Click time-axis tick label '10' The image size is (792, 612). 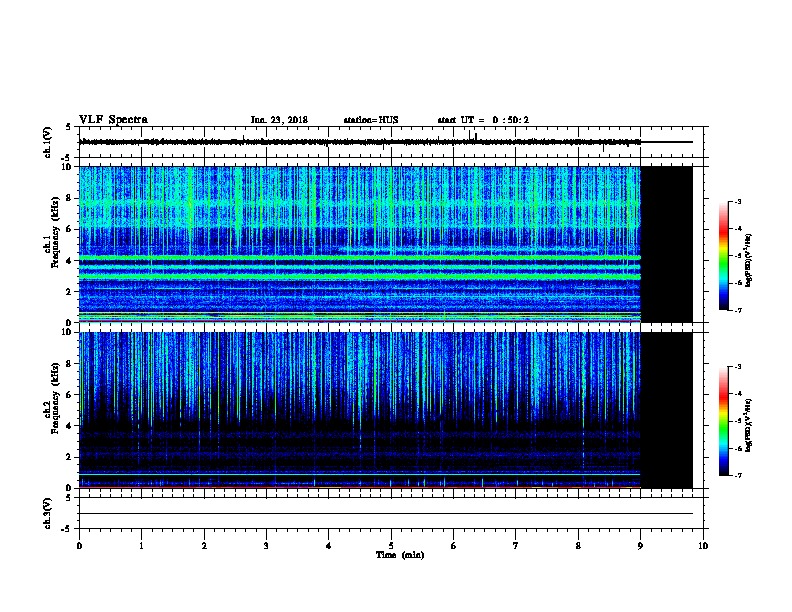pyautogui.click(x=703, y=546)
